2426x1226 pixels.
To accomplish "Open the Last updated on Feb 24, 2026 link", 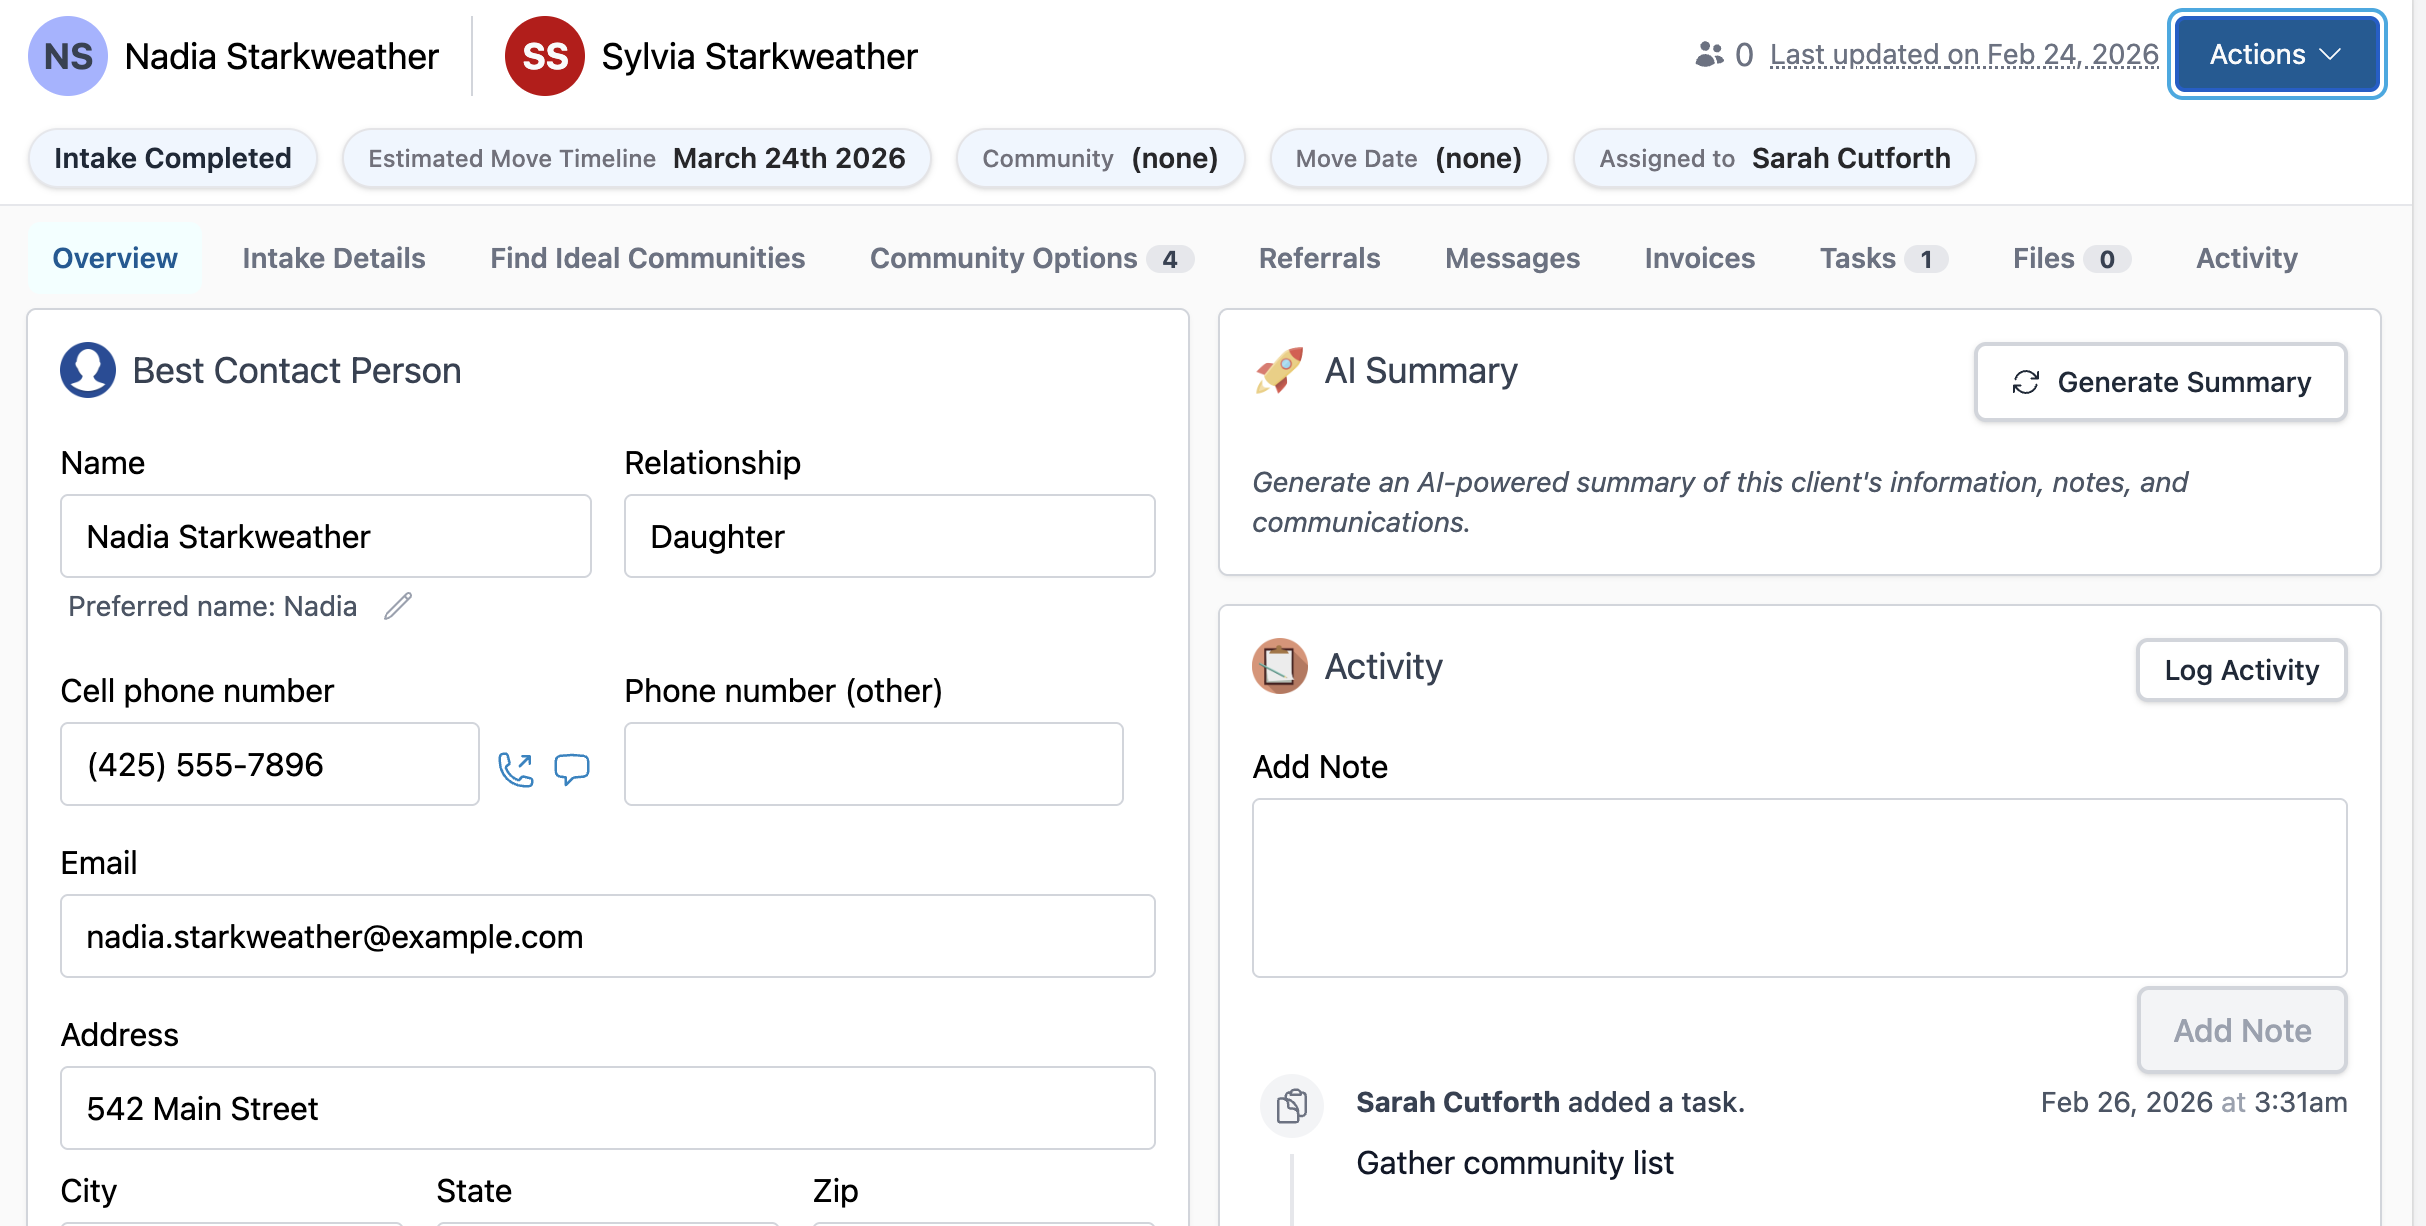I will [1963, 55].
